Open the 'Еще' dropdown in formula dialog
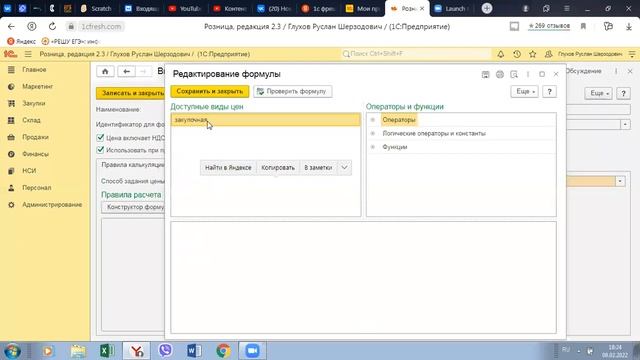 tap(524, 91)
